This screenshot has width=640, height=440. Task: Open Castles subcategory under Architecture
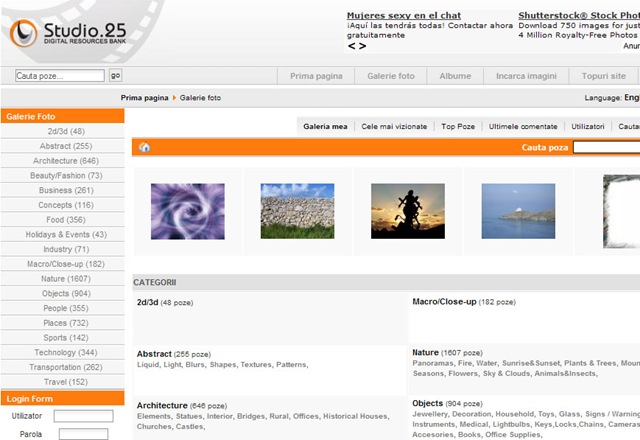[x=189, y=427]
